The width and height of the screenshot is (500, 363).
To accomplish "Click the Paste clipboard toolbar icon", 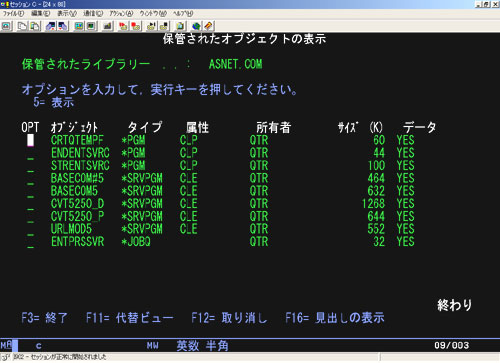I will pos(35,26).
